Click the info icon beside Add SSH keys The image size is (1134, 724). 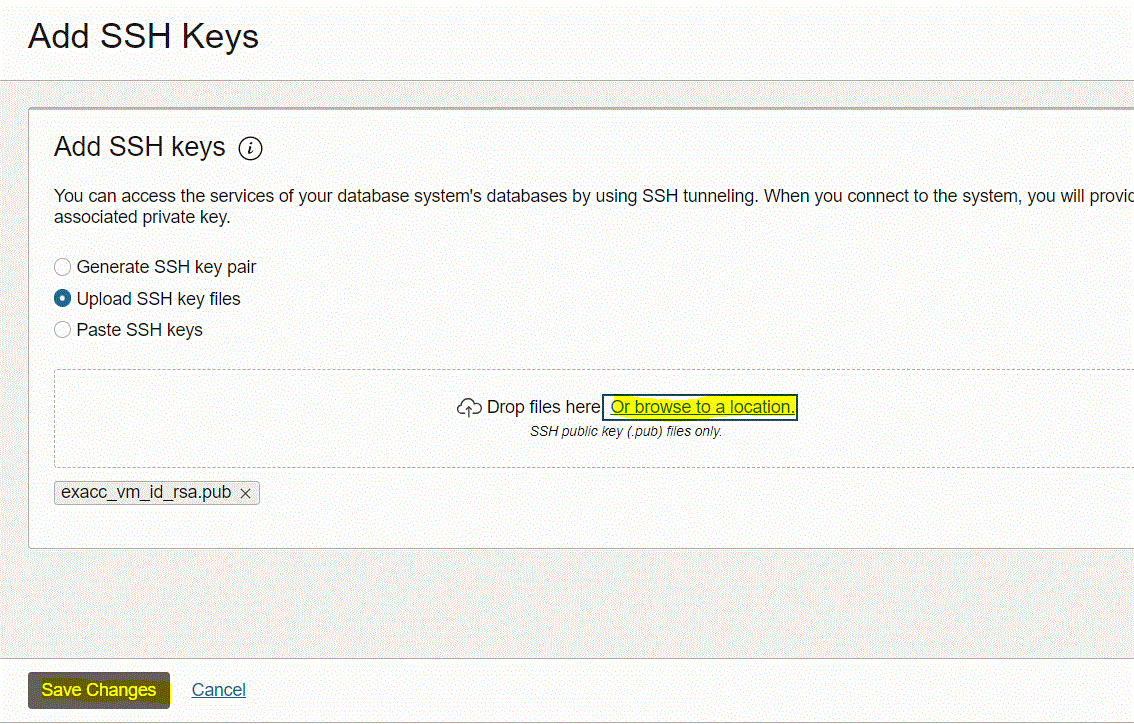(x=250, y=149)
